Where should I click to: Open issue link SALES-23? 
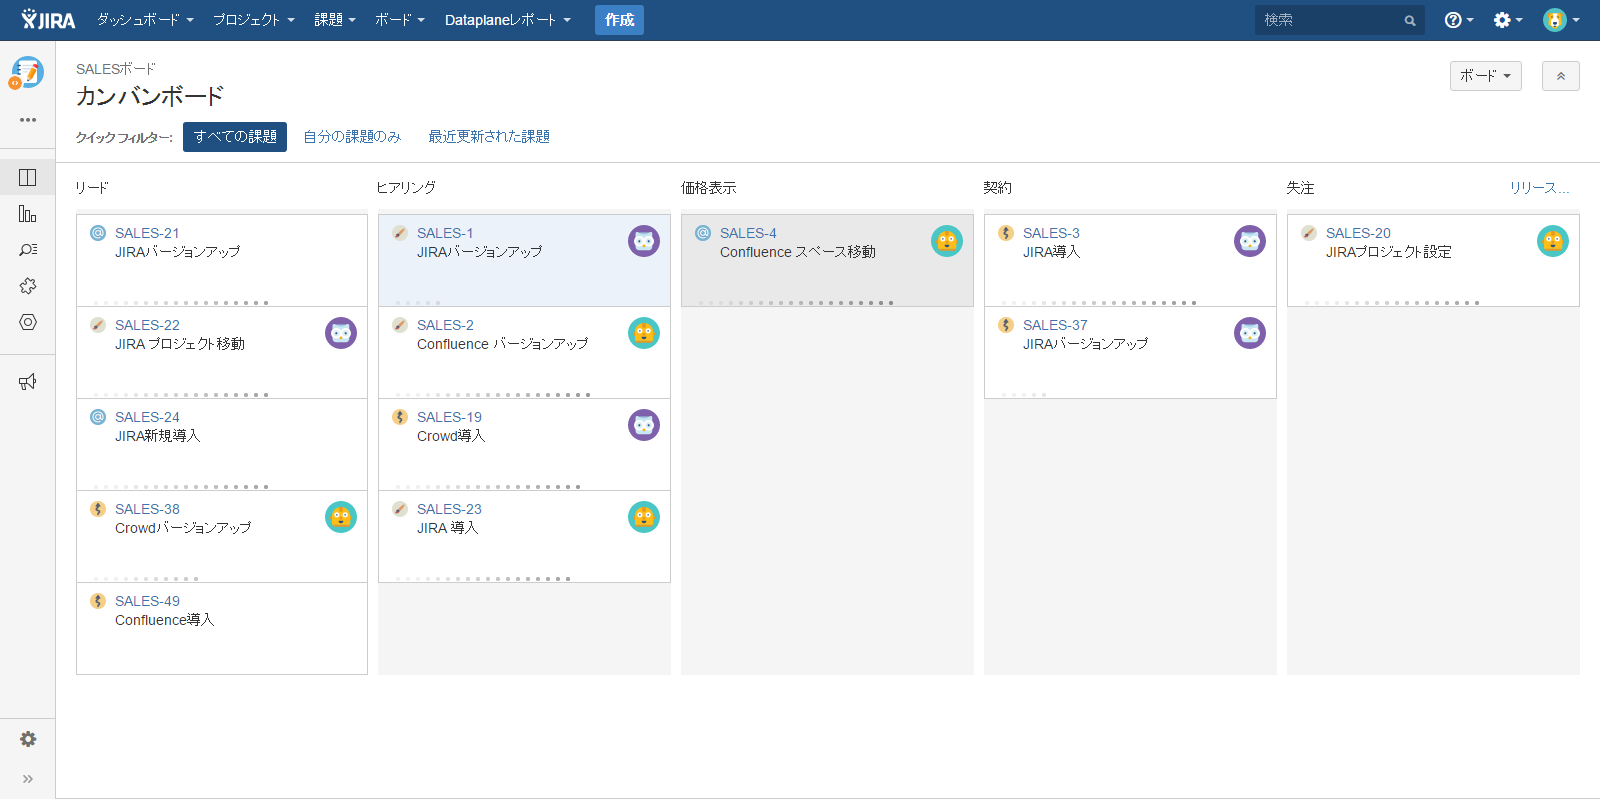(x=449, y=509)
